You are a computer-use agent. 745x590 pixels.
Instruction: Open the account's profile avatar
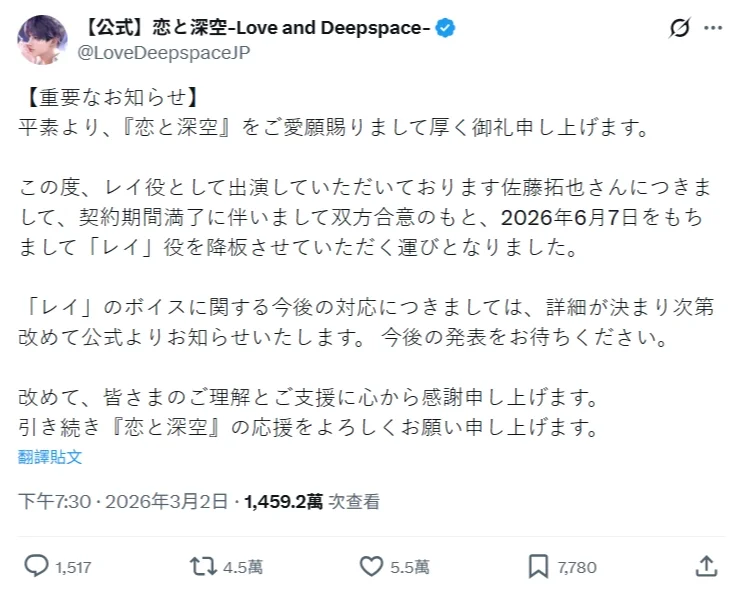click(42, 40)
